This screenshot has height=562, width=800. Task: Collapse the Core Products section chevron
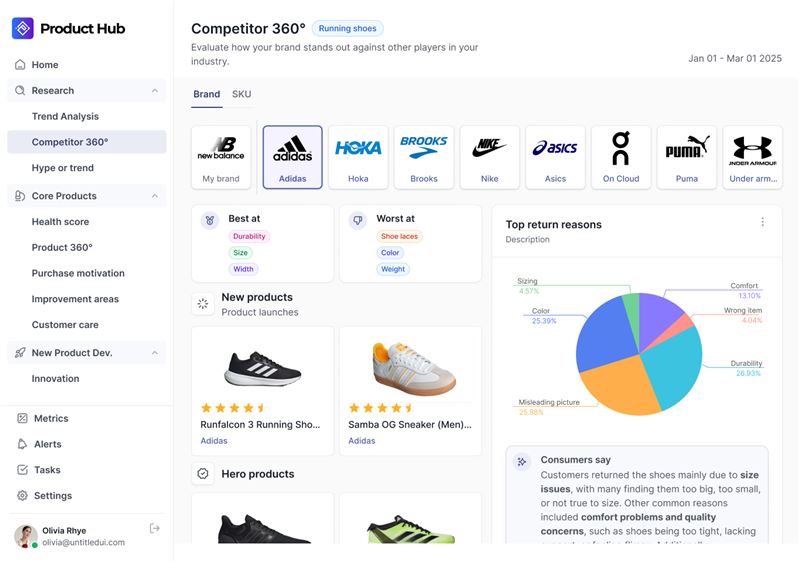(x=155, y=196)
